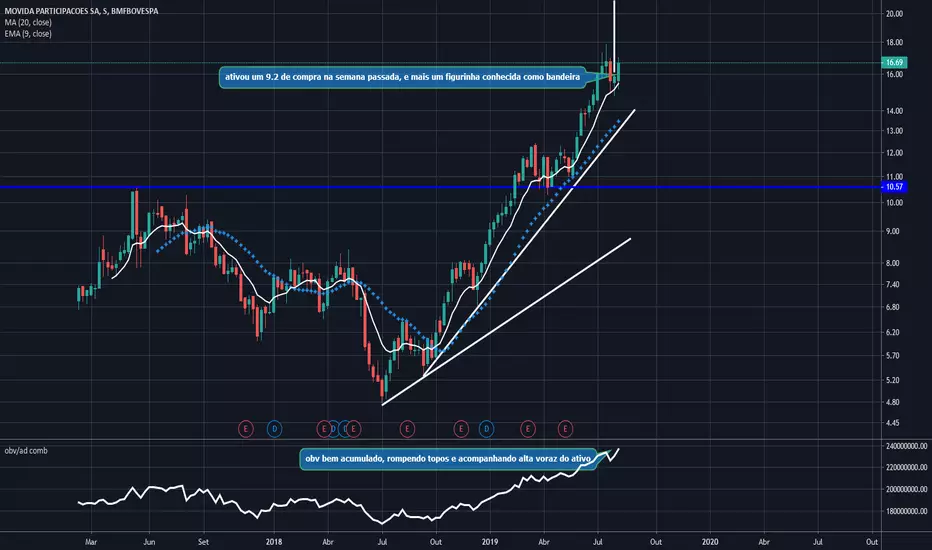
Task: Click the first E earnings marker before 2018
Action: 245,428
